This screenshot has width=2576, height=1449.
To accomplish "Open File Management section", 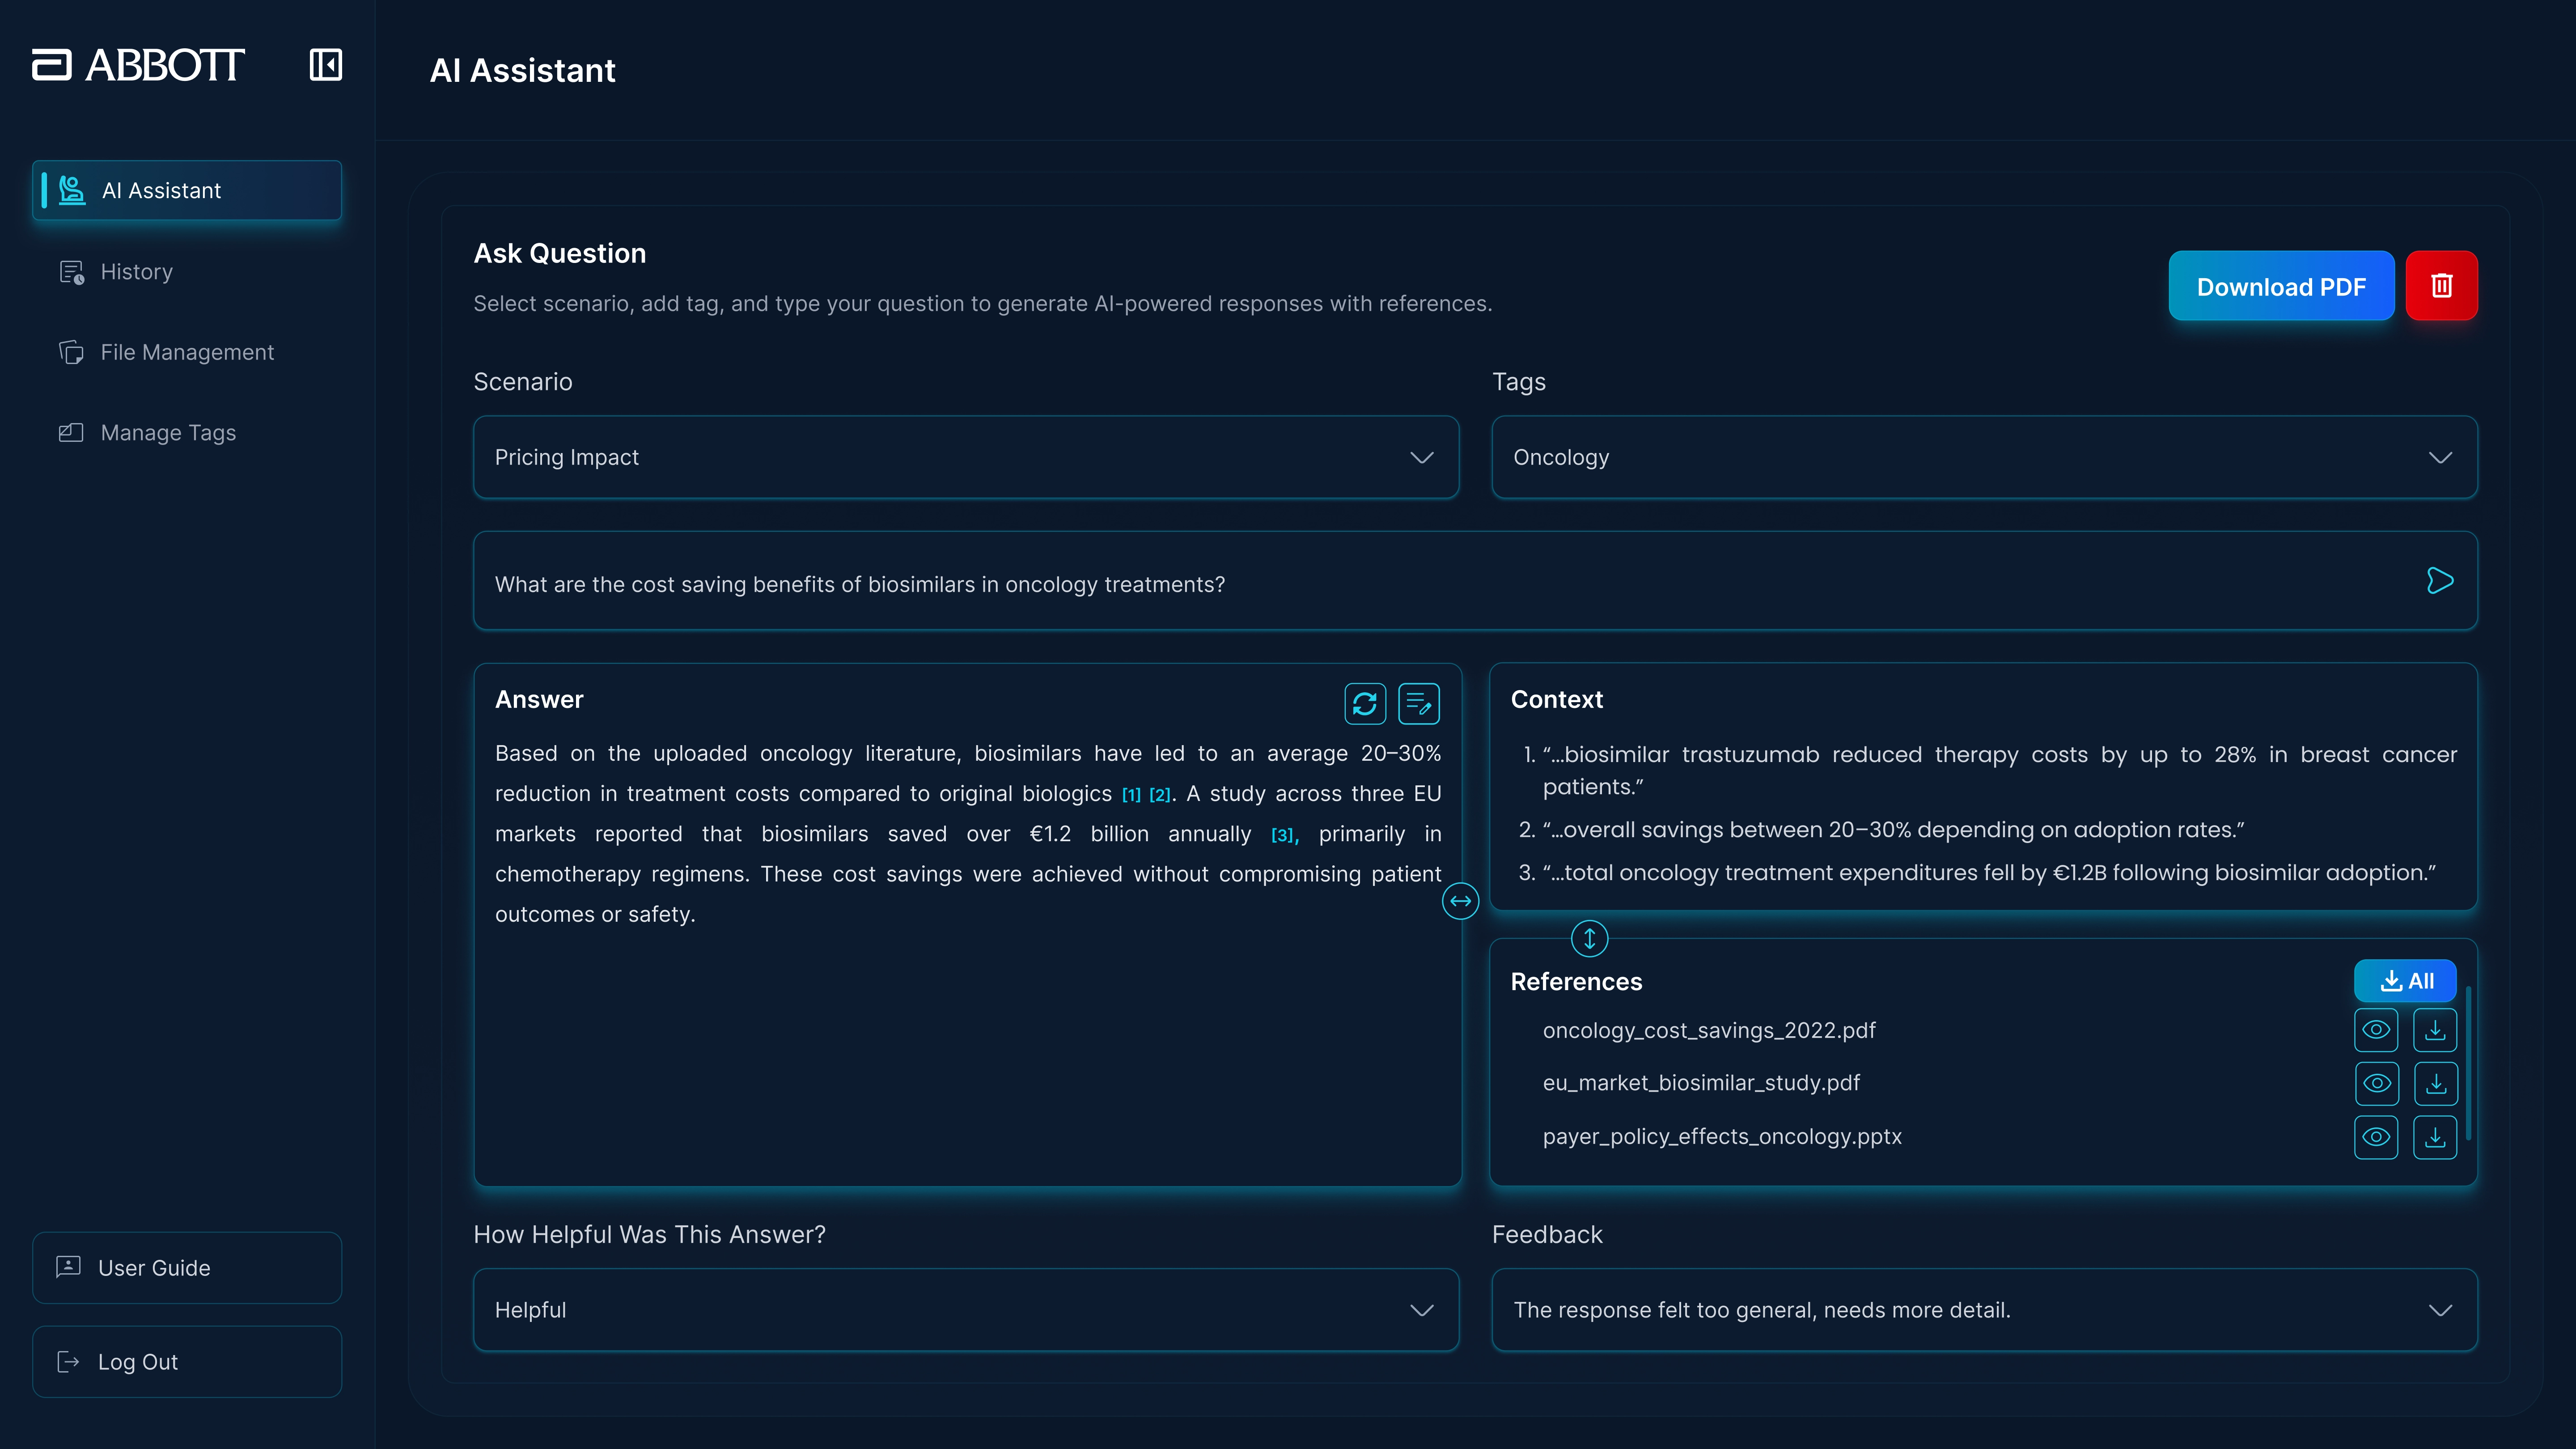I will click(x=187, y=352).
